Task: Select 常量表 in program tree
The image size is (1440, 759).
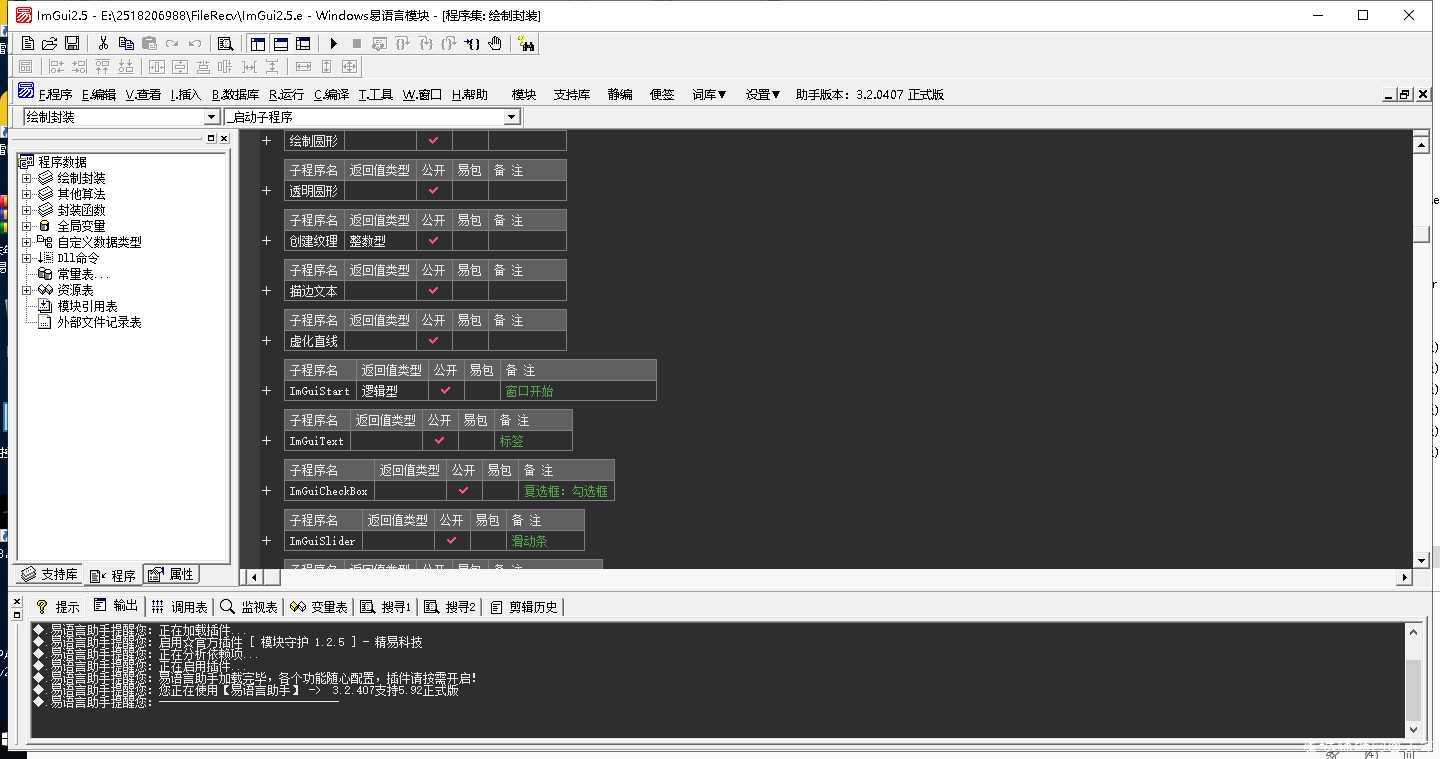Action: pos(83,274)
